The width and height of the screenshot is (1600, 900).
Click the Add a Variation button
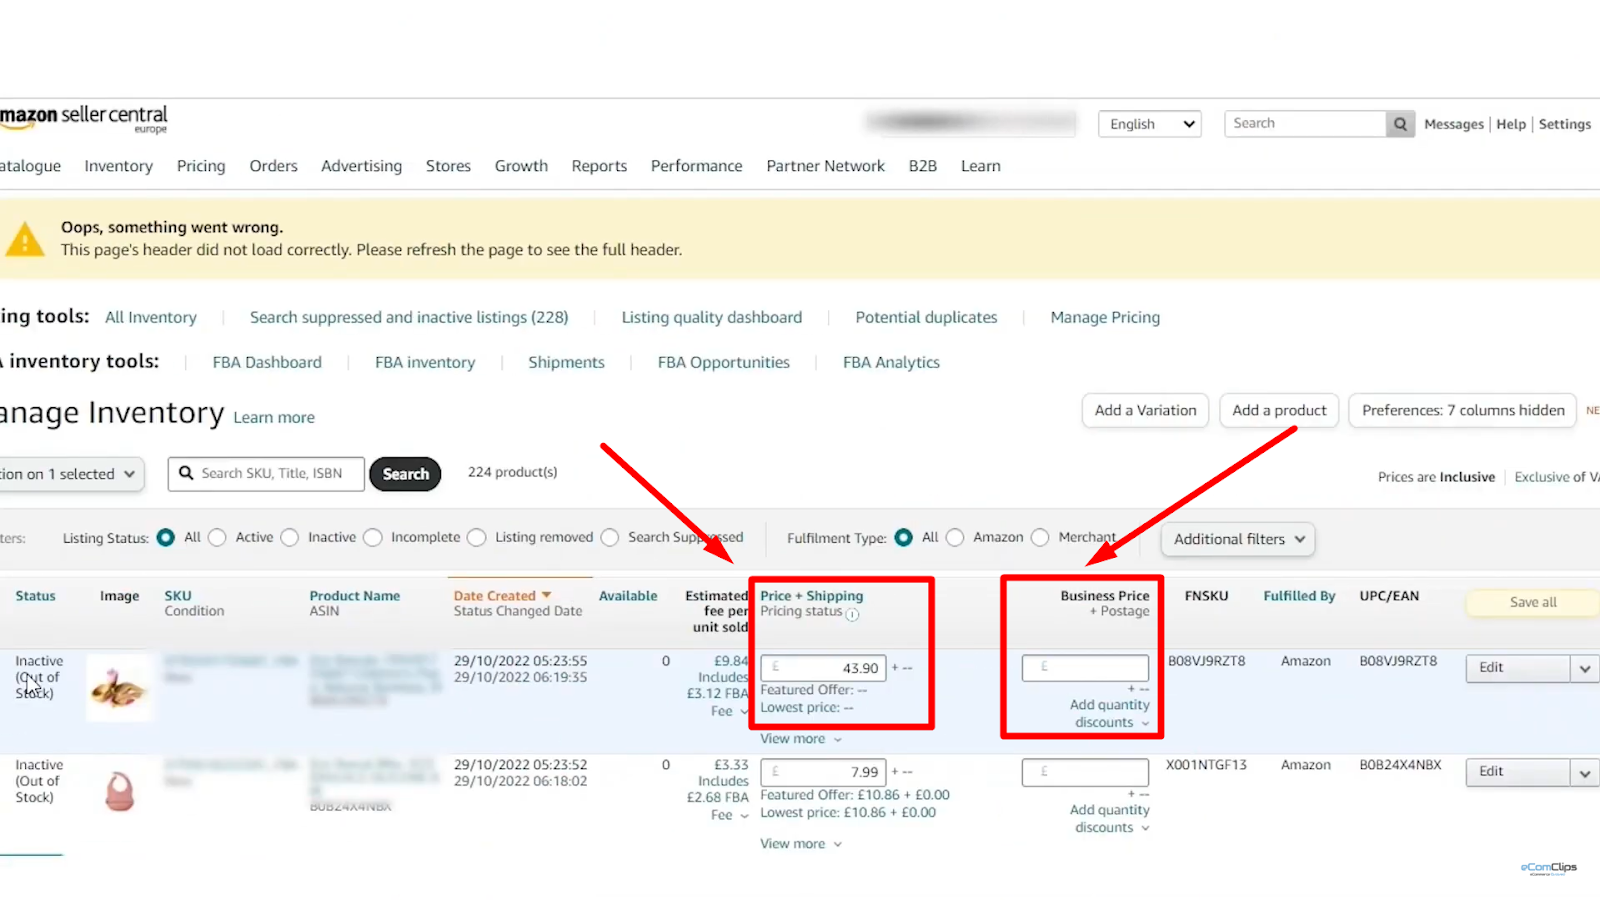click(x=1146, y=411)
